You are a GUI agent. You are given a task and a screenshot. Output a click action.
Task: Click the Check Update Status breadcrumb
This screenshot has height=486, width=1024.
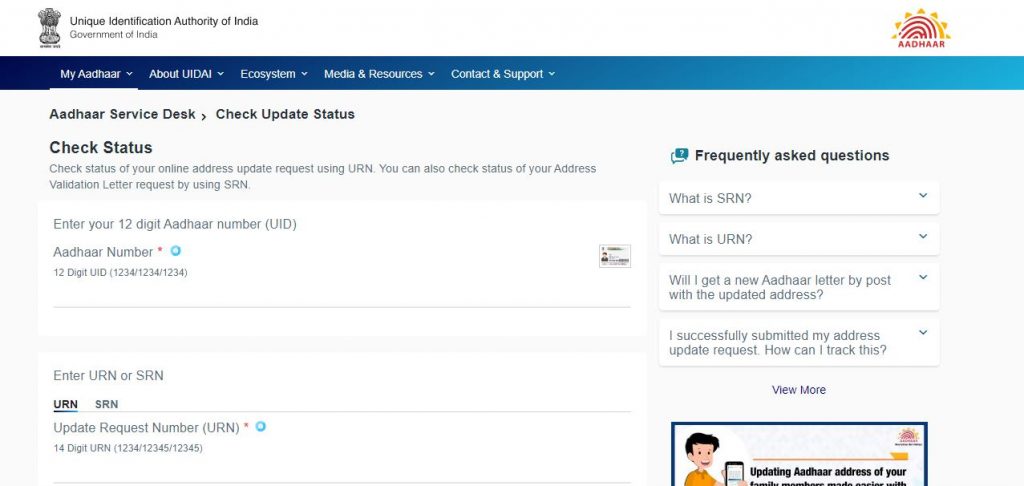point(285,114)
